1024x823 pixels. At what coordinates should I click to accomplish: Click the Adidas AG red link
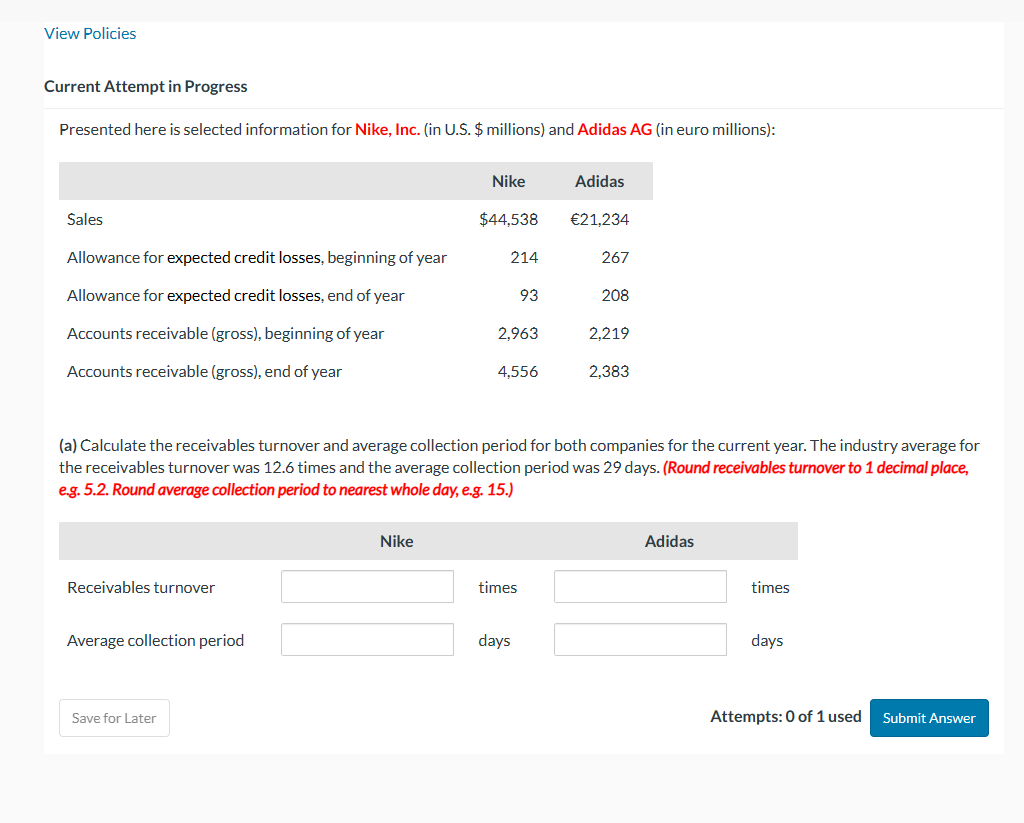point(615,129)
